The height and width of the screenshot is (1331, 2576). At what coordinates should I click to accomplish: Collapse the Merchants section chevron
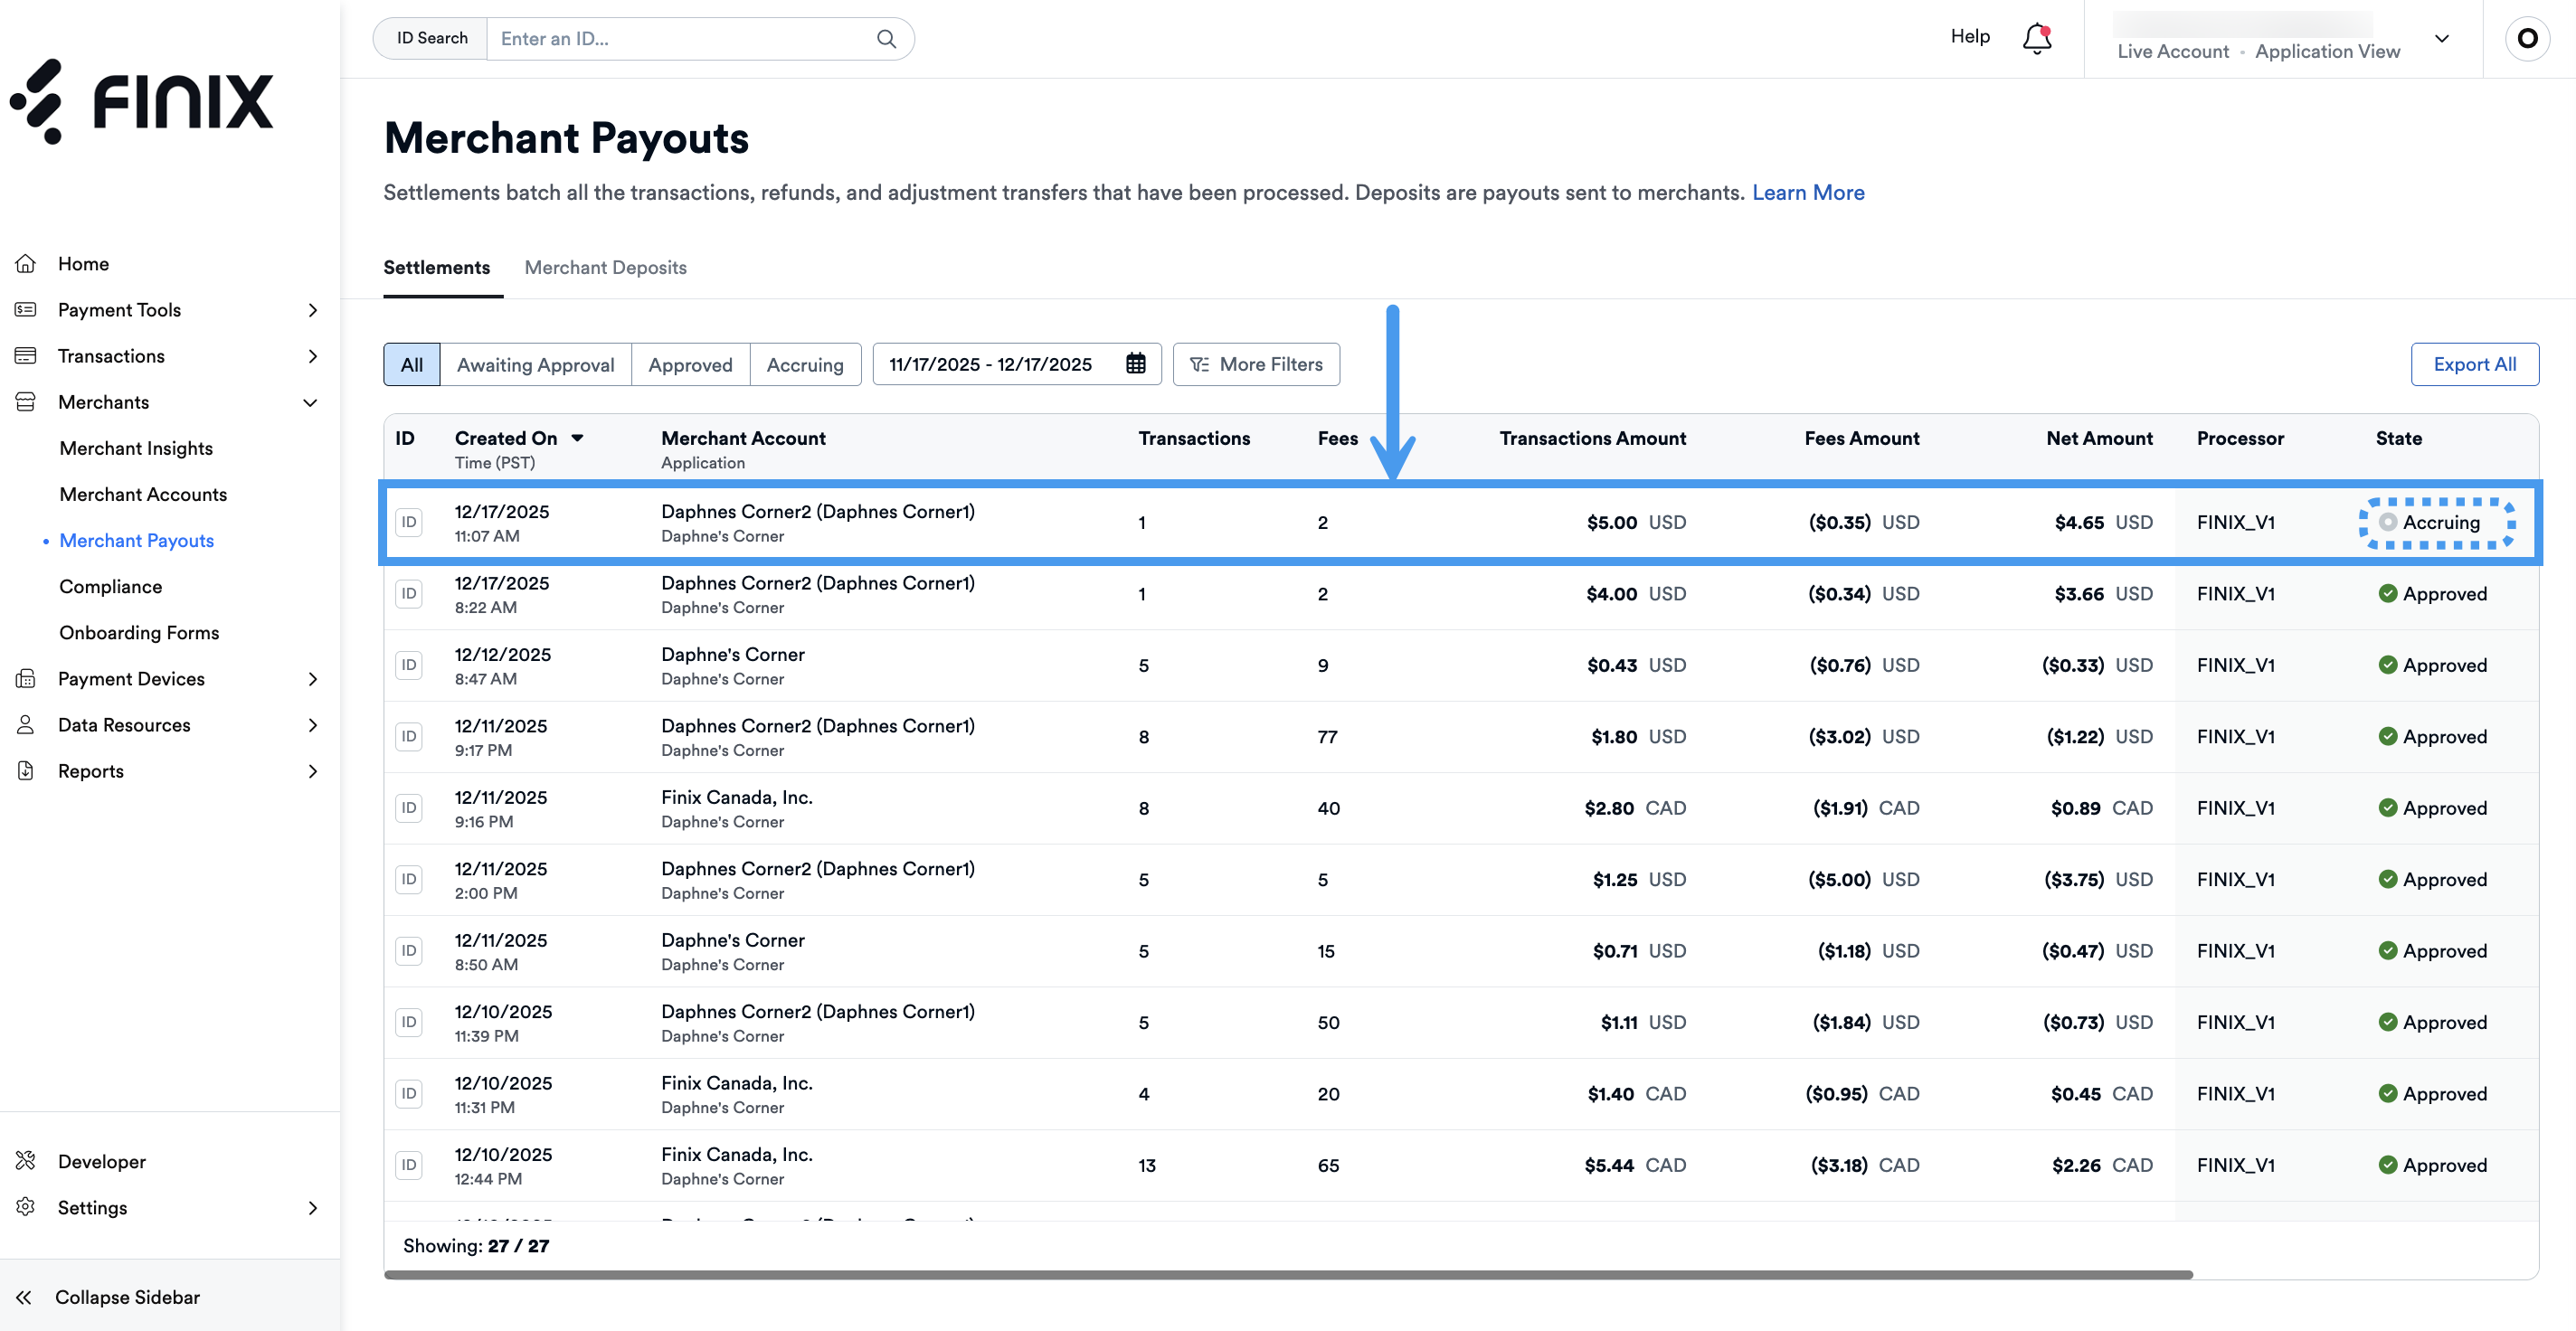coord(310,402)
